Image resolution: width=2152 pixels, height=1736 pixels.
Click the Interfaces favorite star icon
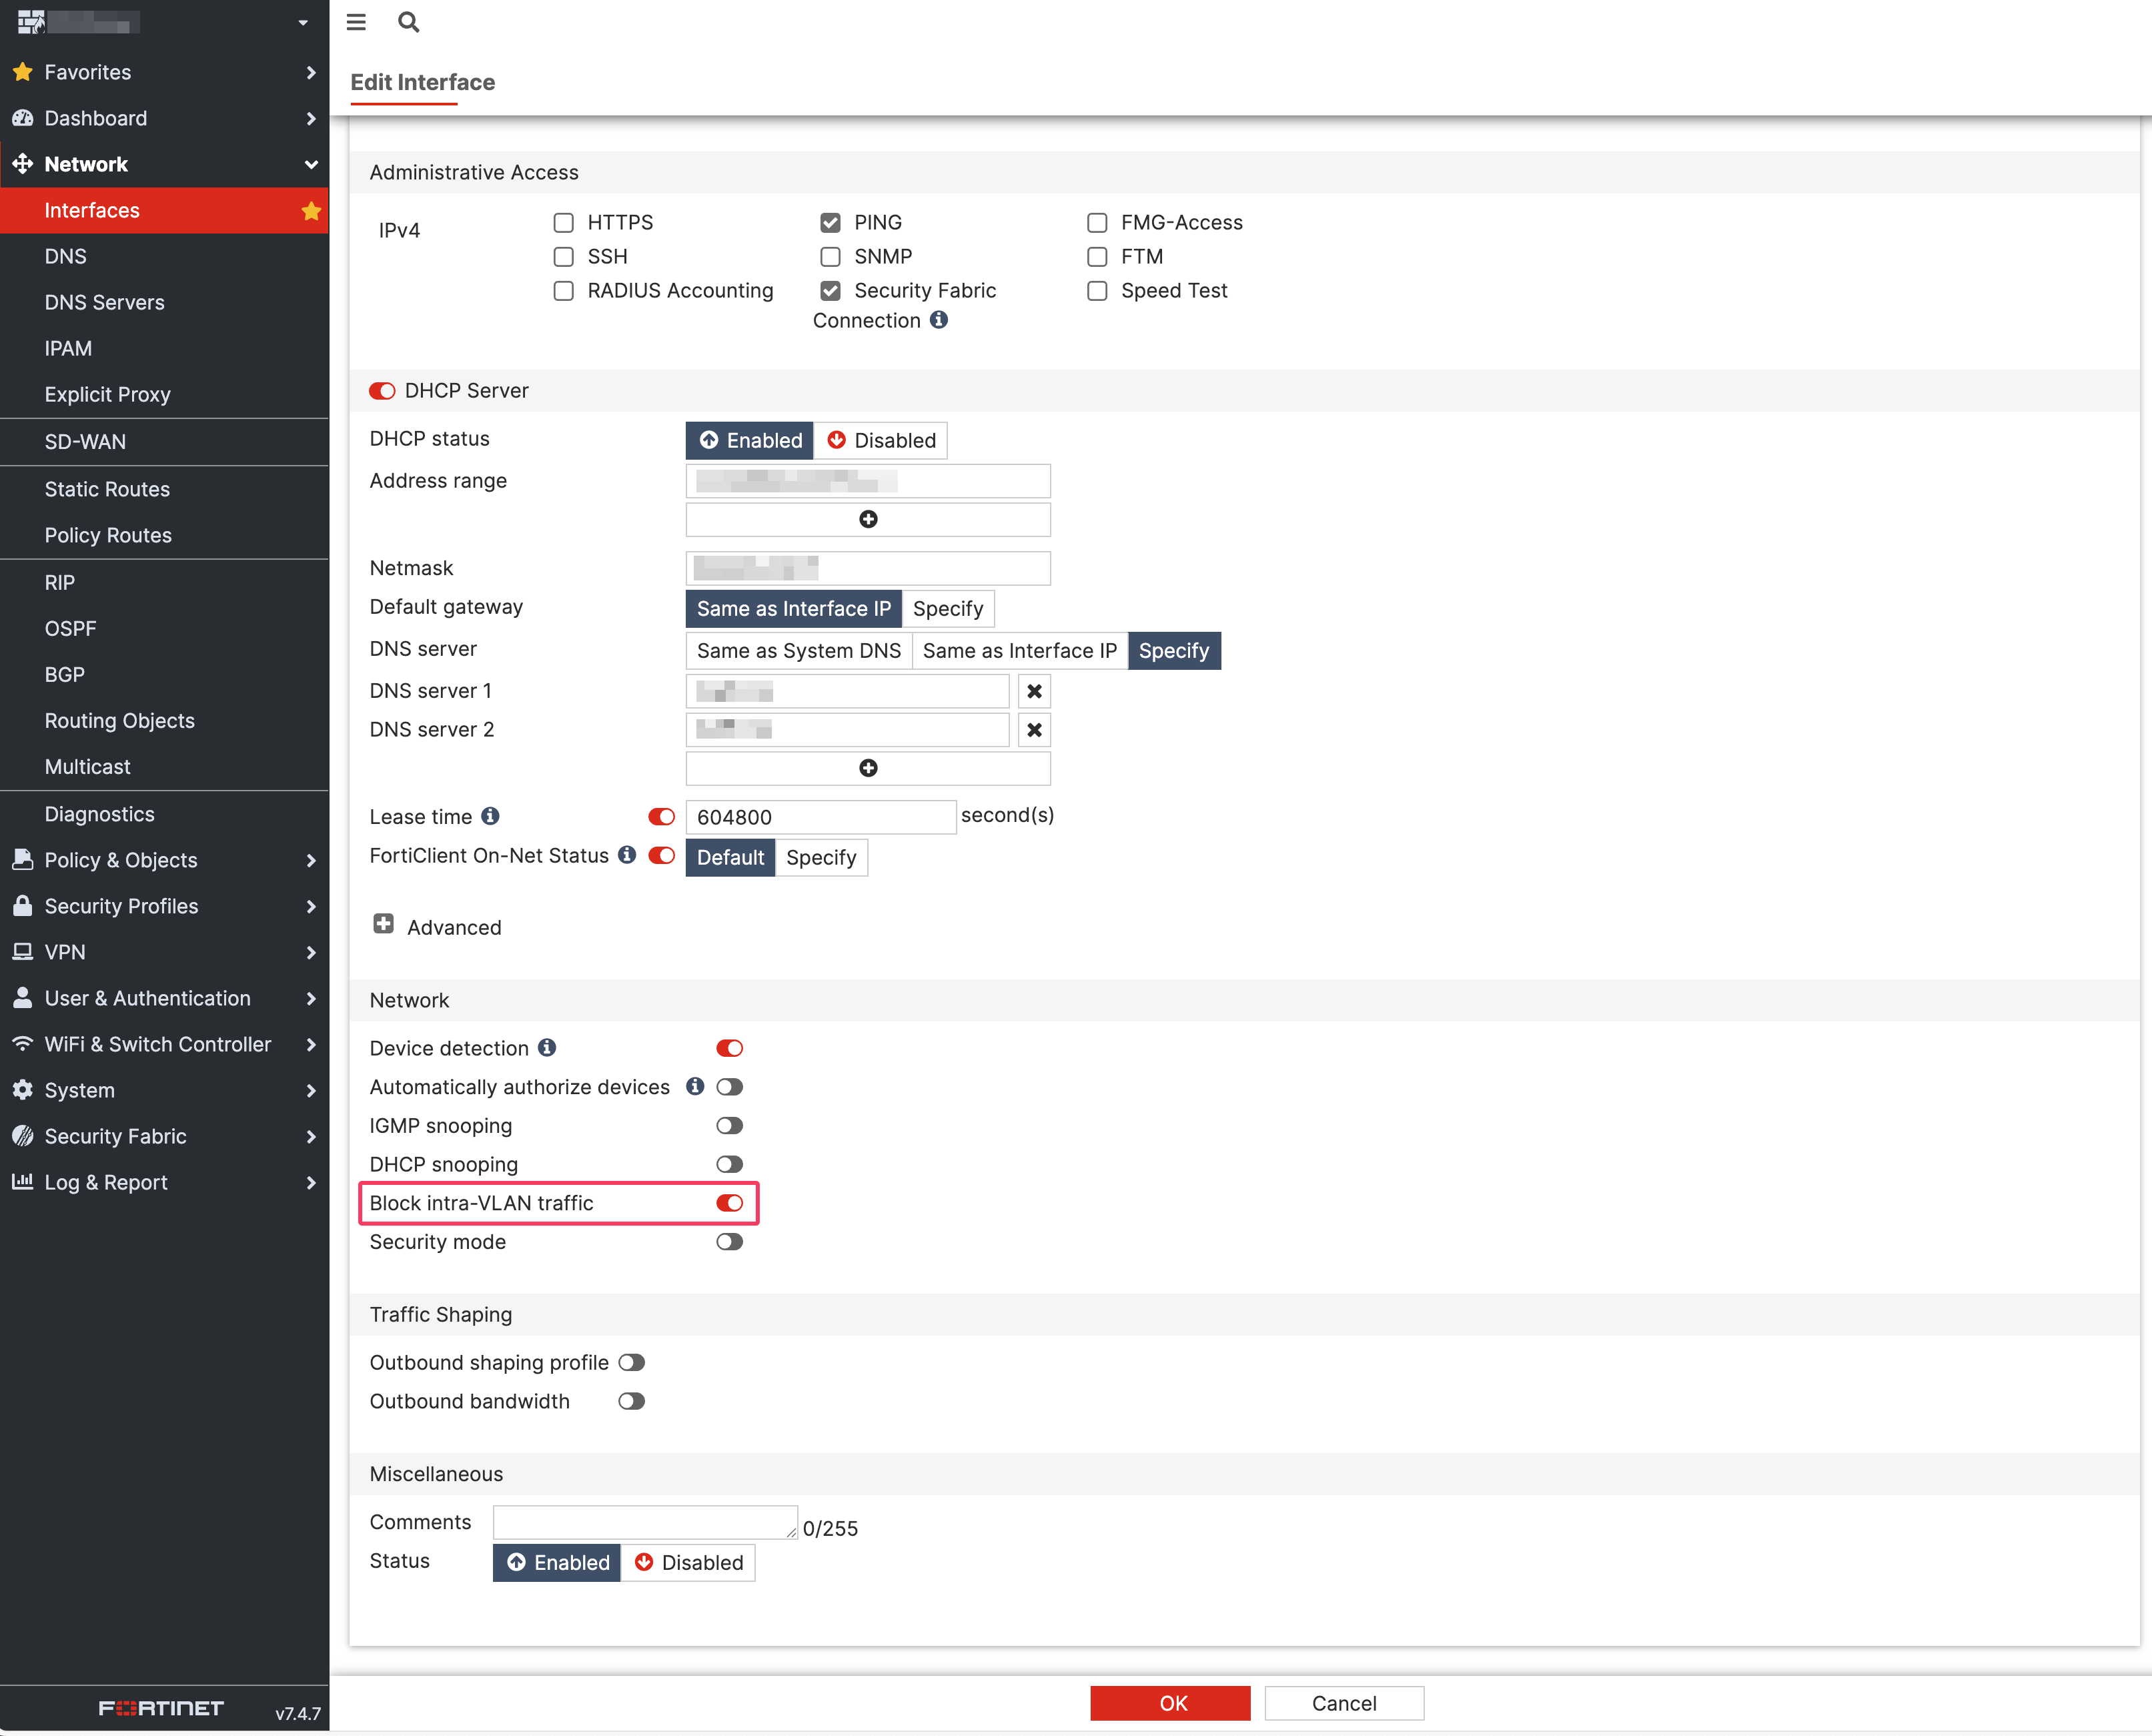click(x=311, y=211)
